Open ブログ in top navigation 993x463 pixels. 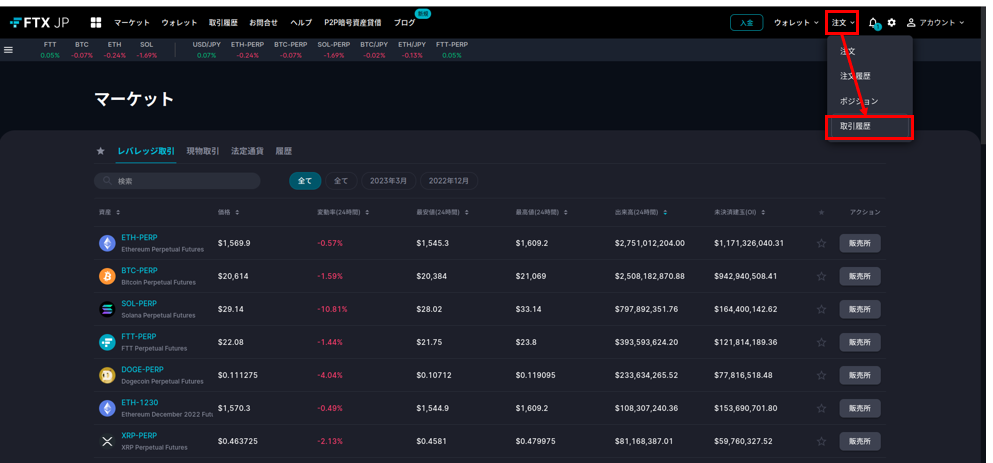404,23
